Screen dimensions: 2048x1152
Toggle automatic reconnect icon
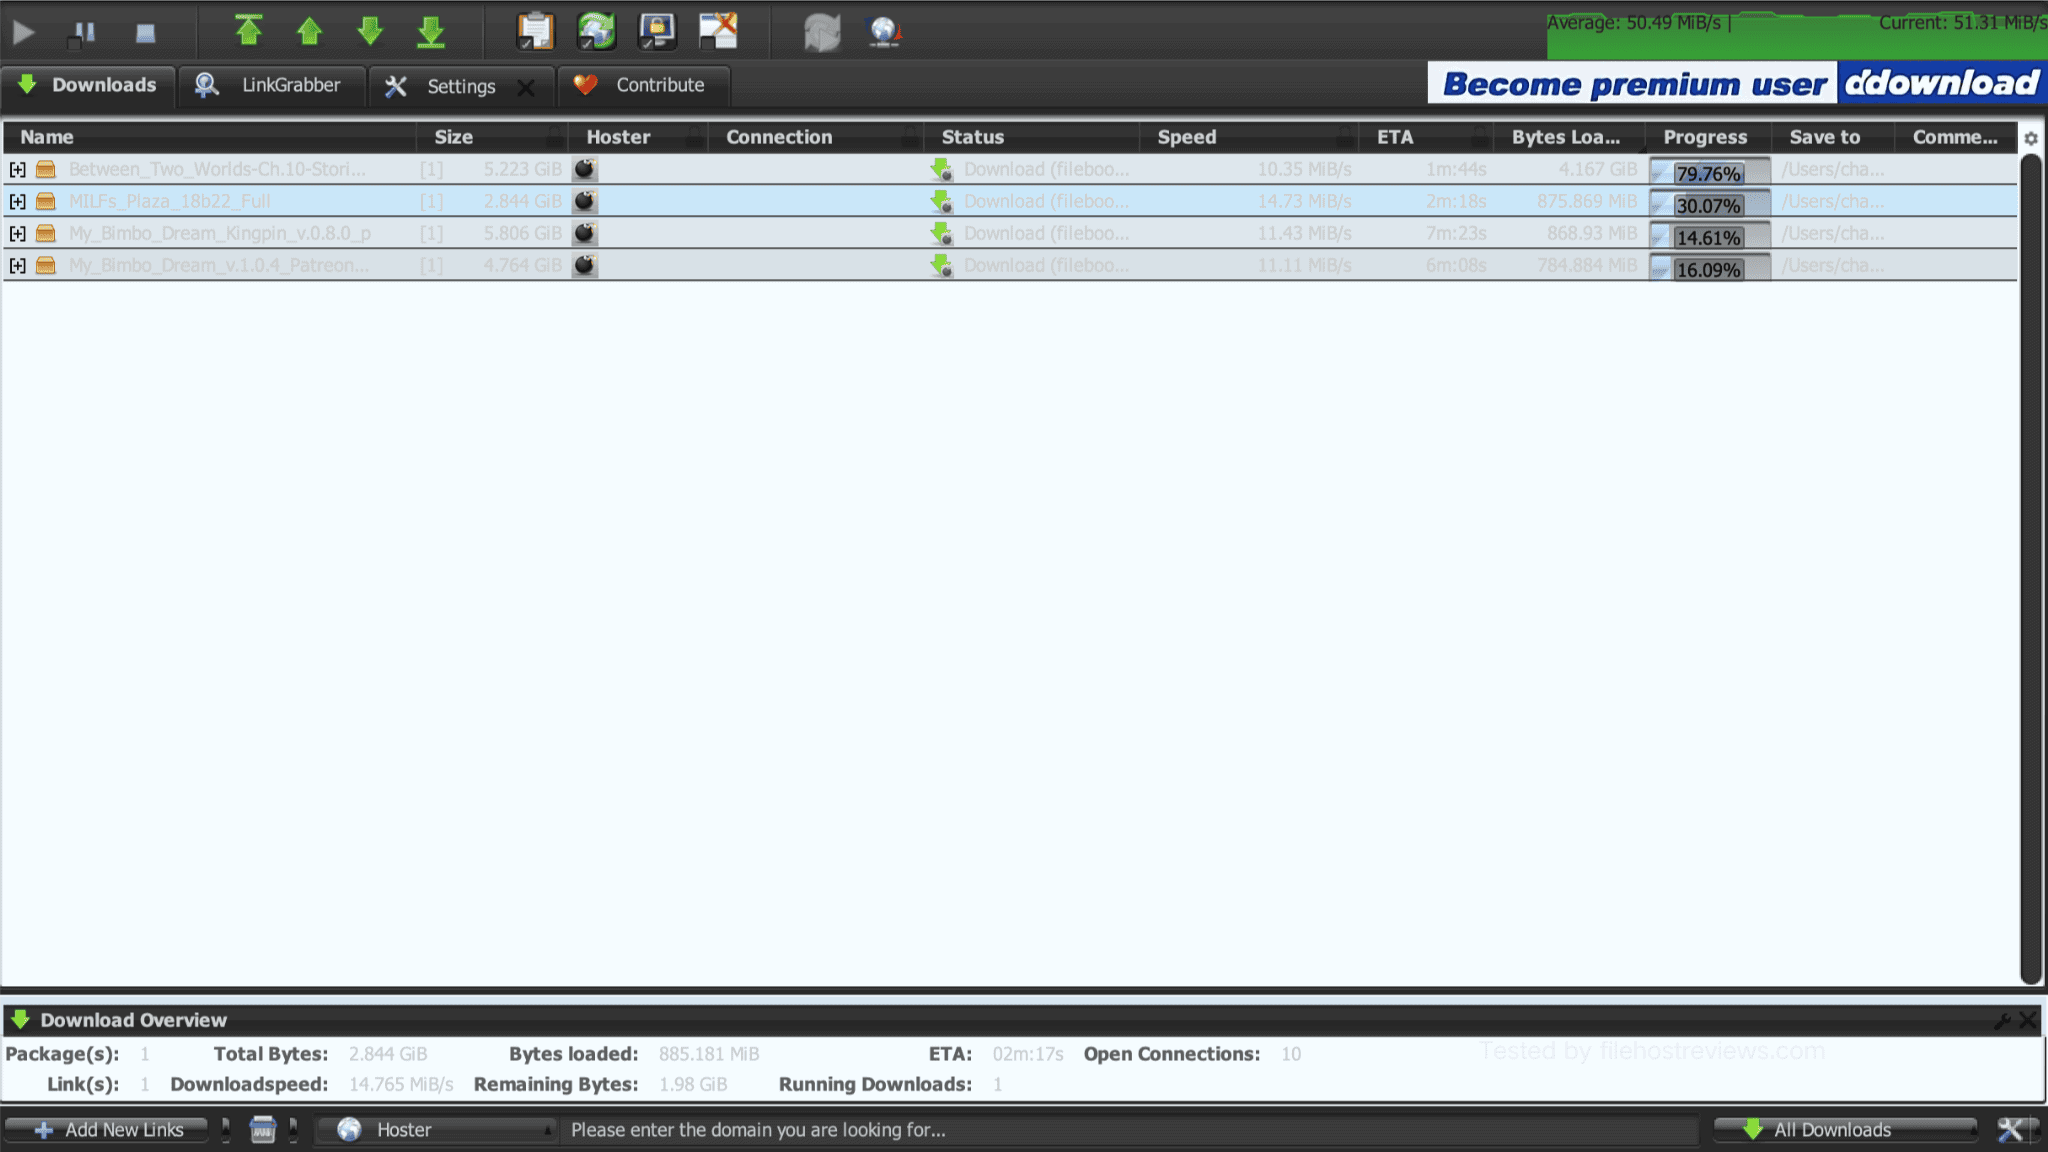coord(596,31)
